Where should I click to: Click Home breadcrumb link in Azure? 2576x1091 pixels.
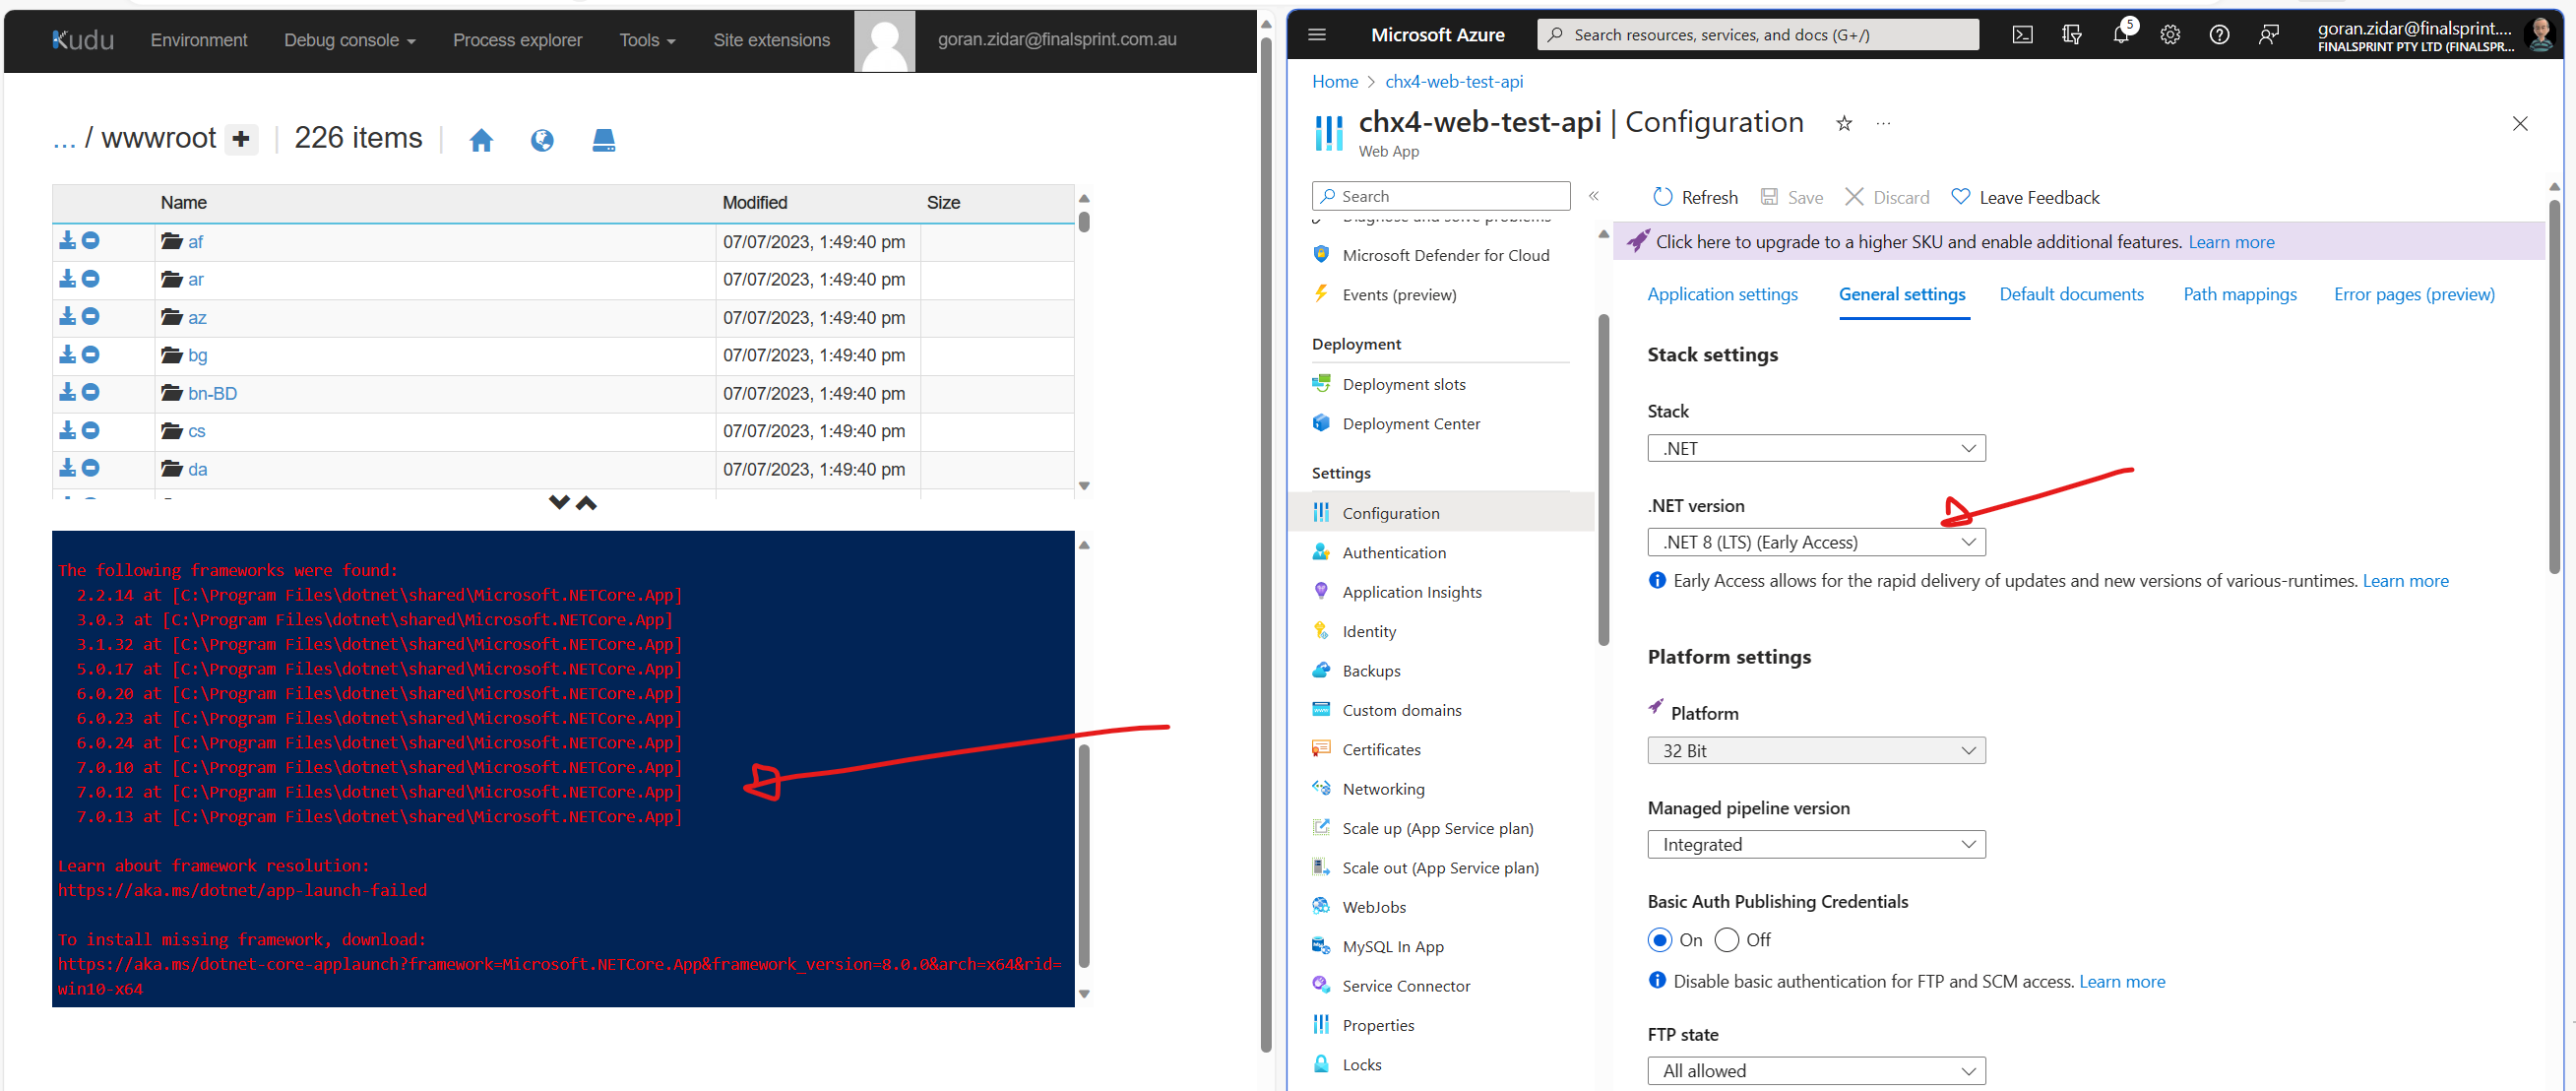click(x=1334, y=82)
